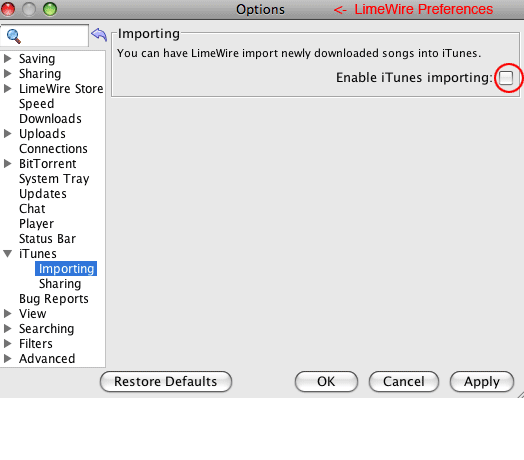Expand the Uploads disclosure triangle
The width and height of the screenshot is (524, 460).
point(7,134)
